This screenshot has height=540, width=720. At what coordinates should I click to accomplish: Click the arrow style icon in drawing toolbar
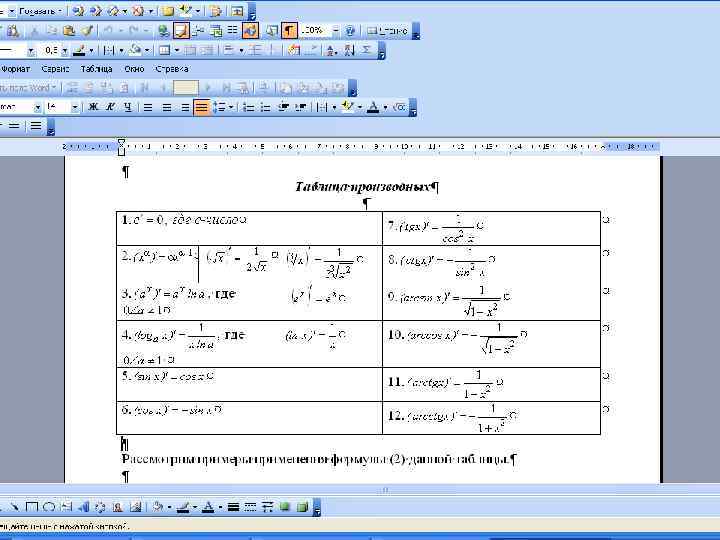268,507
